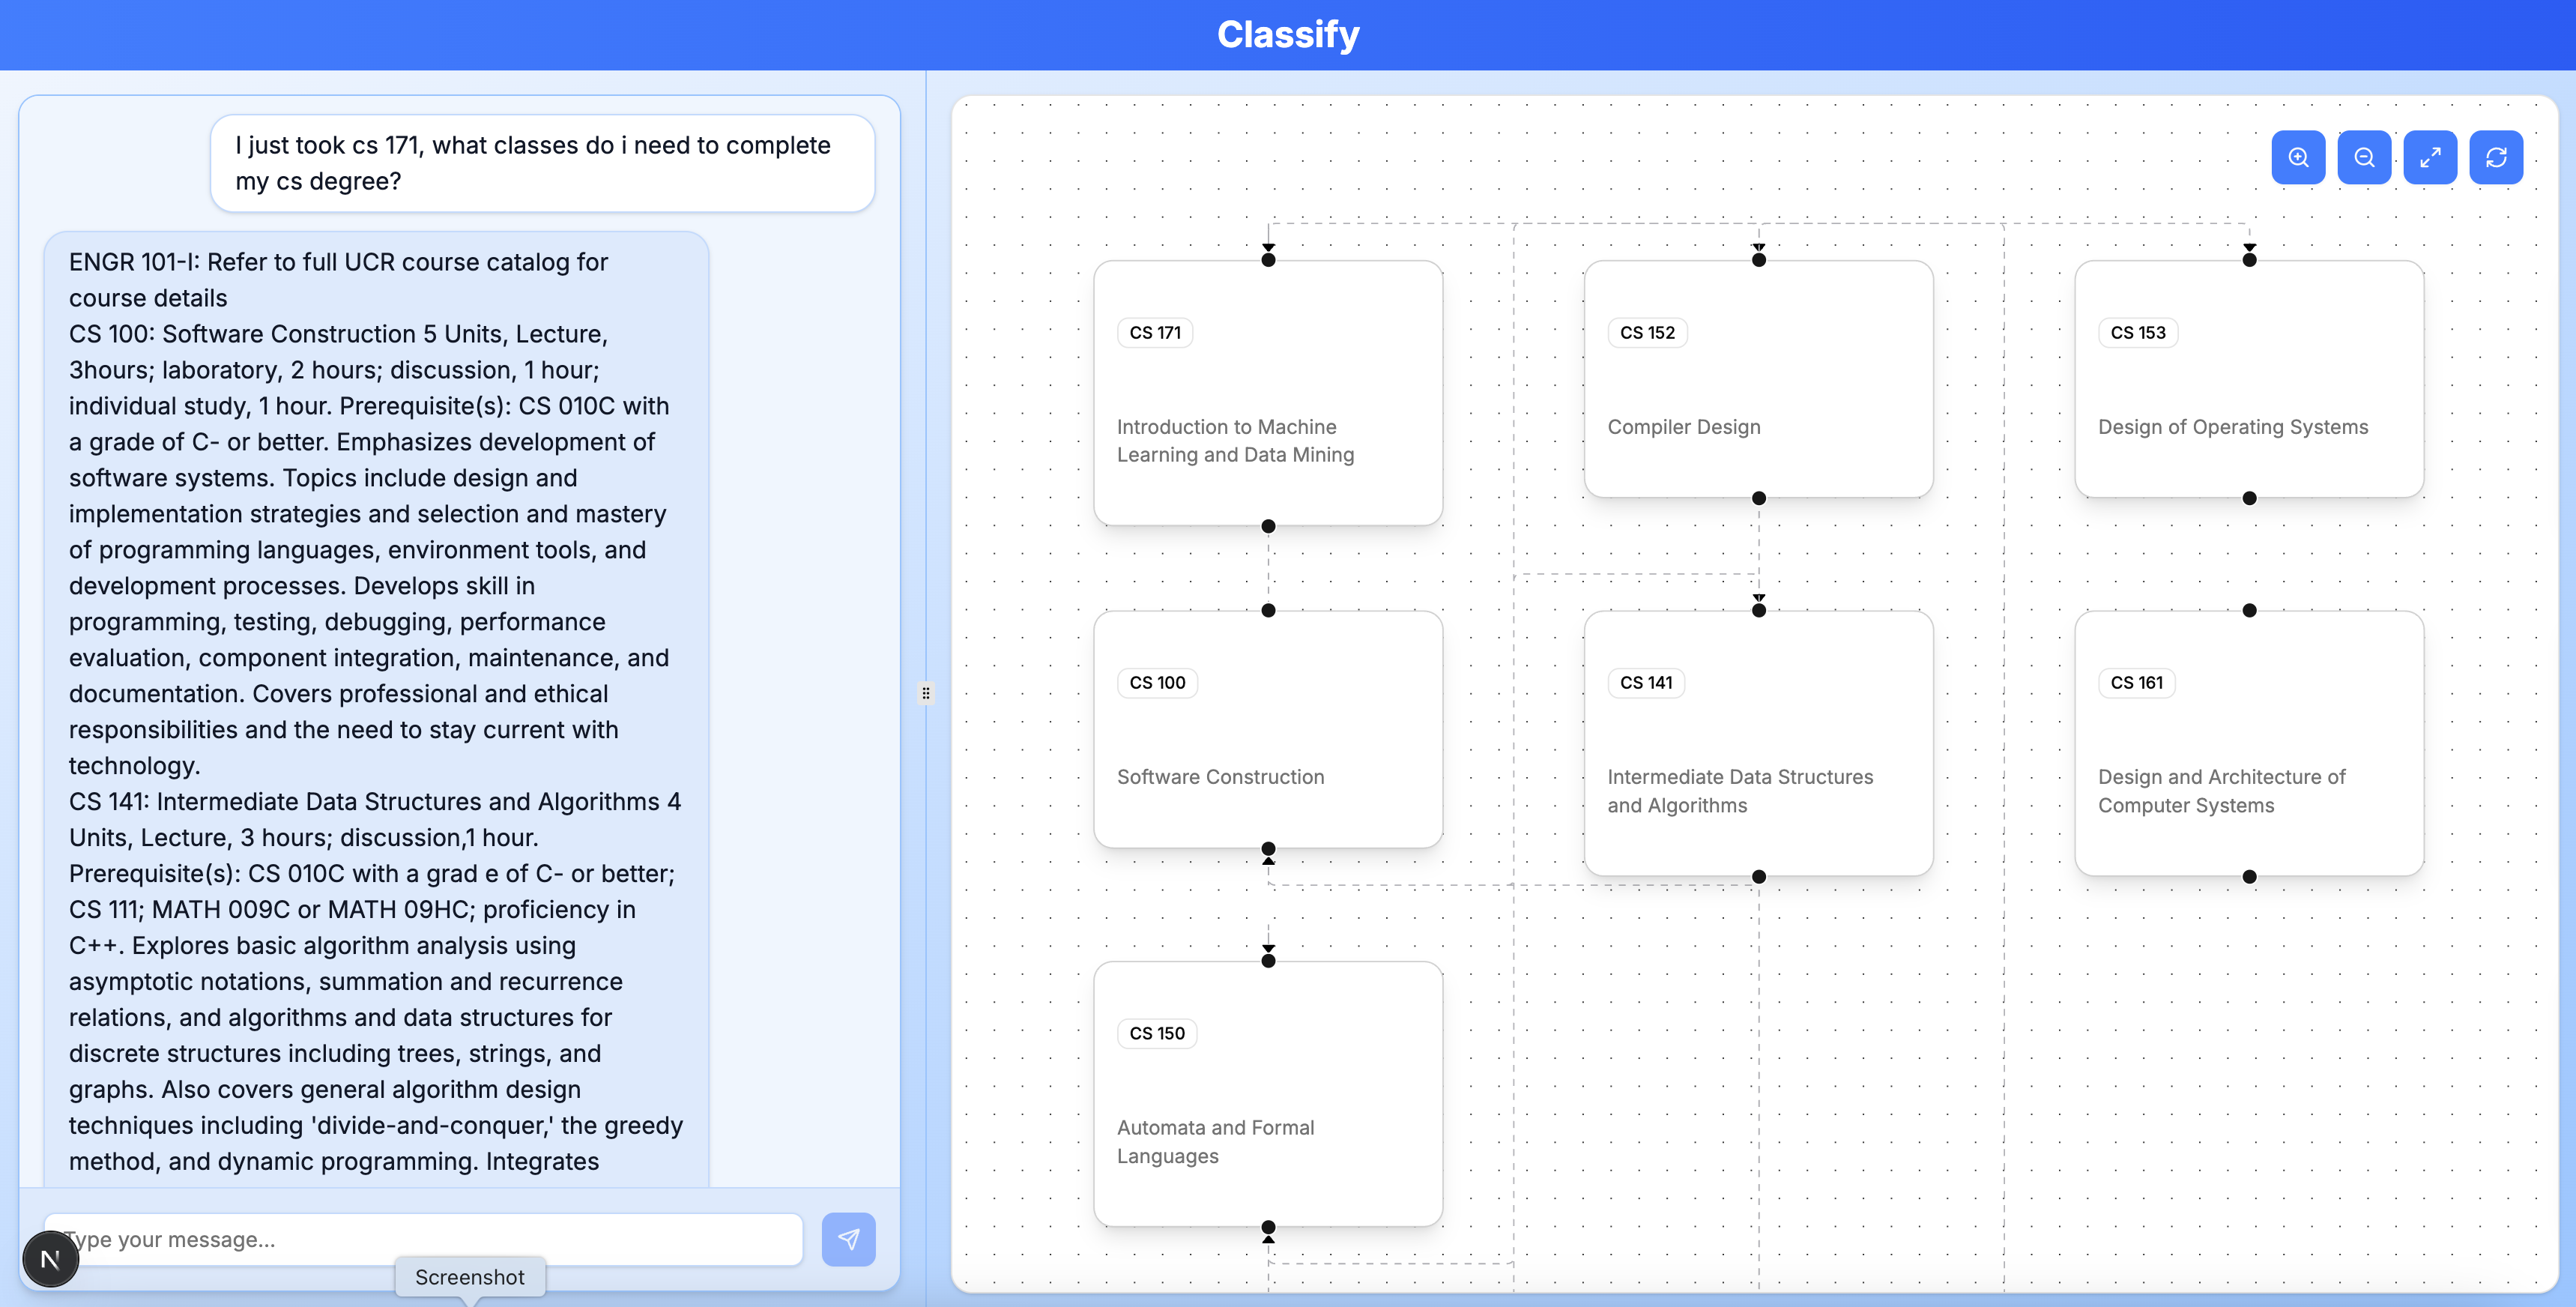Click the zoom in magnifier icon

2298,157
